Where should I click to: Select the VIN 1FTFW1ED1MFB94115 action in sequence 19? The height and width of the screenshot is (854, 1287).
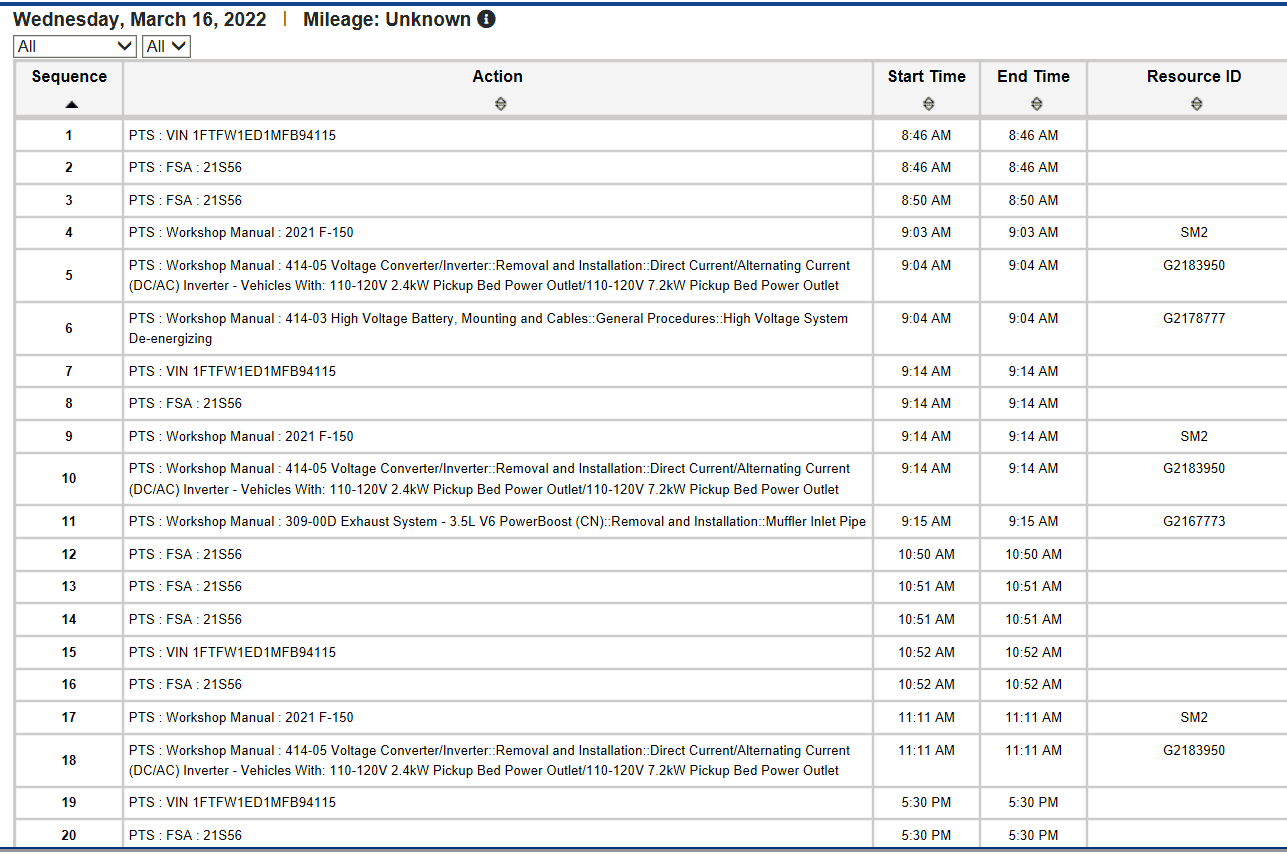coord(232,802)
